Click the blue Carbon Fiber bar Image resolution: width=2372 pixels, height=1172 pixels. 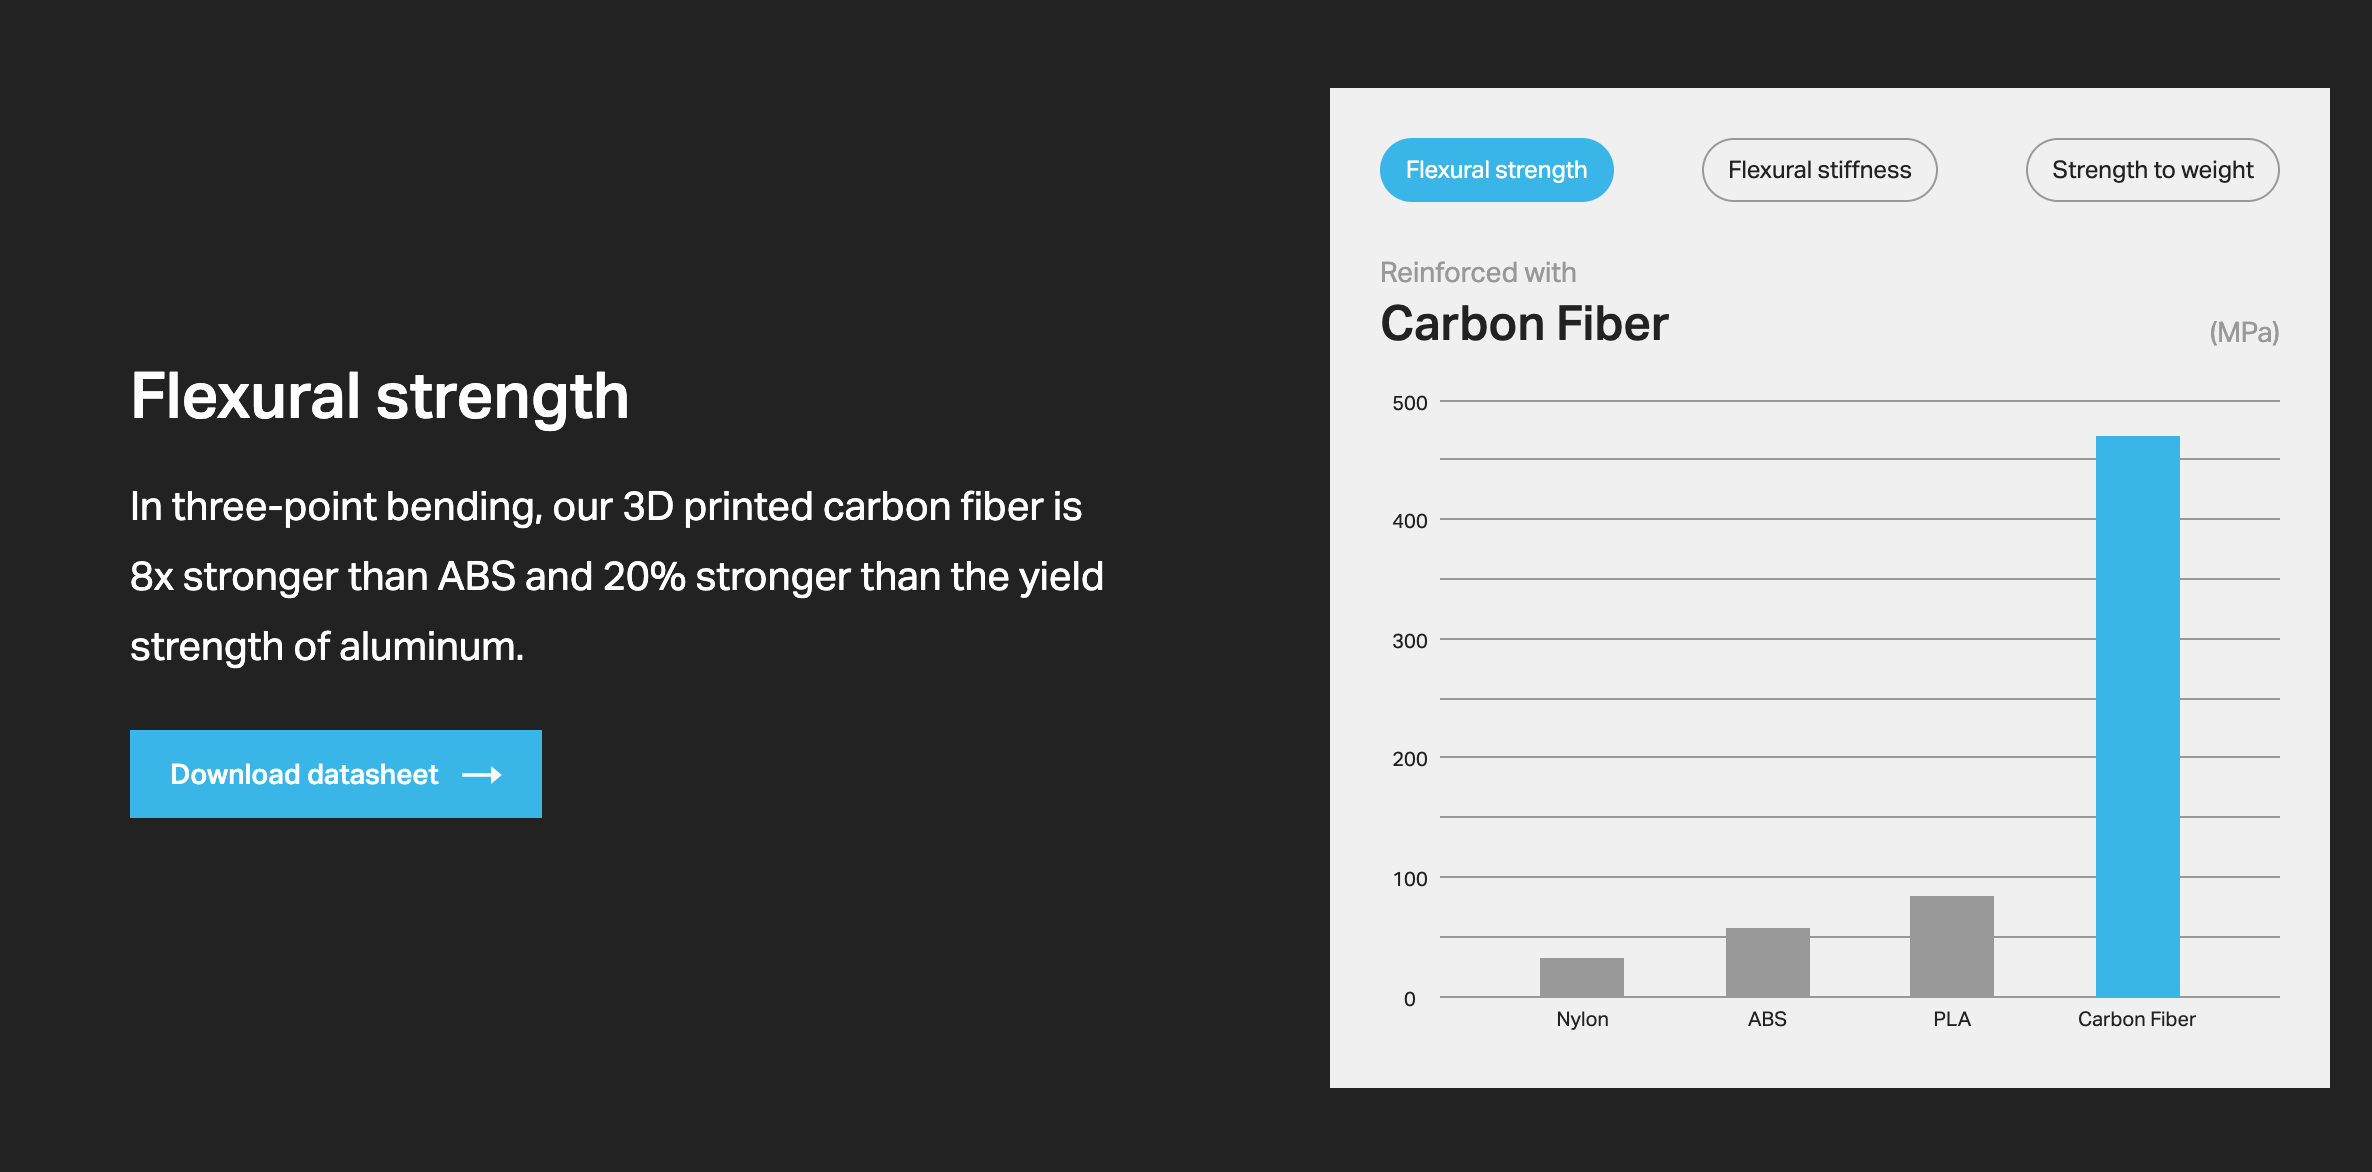(2137, 716)
